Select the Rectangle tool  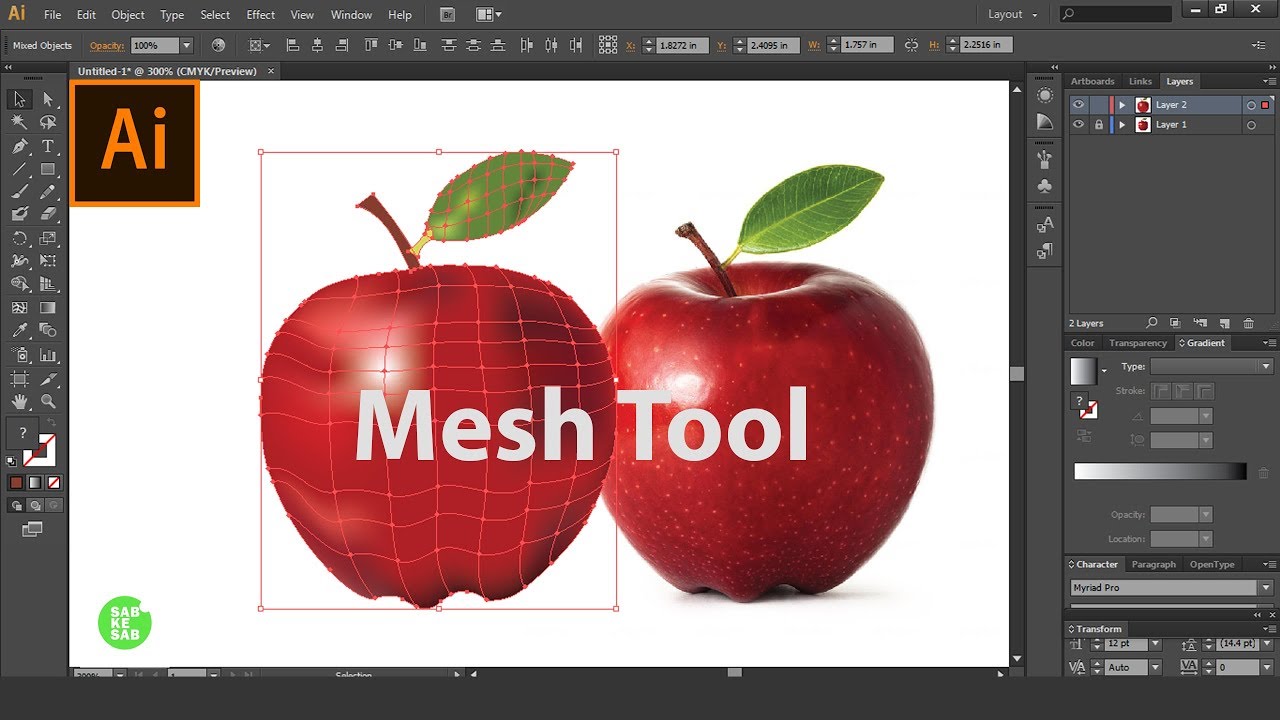point(48,169)
